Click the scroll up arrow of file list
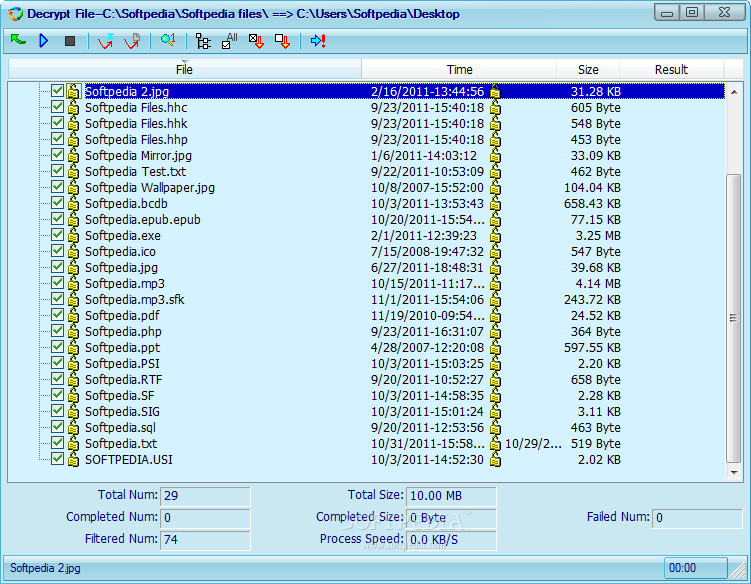Image resolution: width=751 pixels, height=584 pixels. [x=734, y=91]
